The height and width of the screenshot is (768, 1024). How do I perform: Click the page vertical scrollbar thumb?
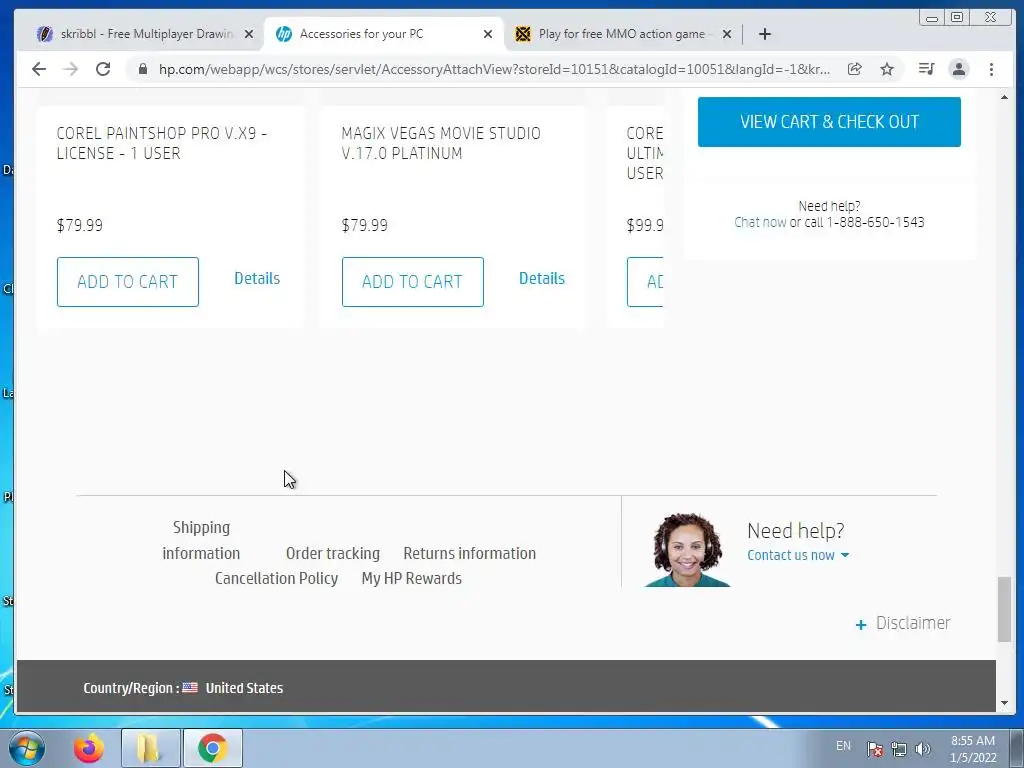1004,609
